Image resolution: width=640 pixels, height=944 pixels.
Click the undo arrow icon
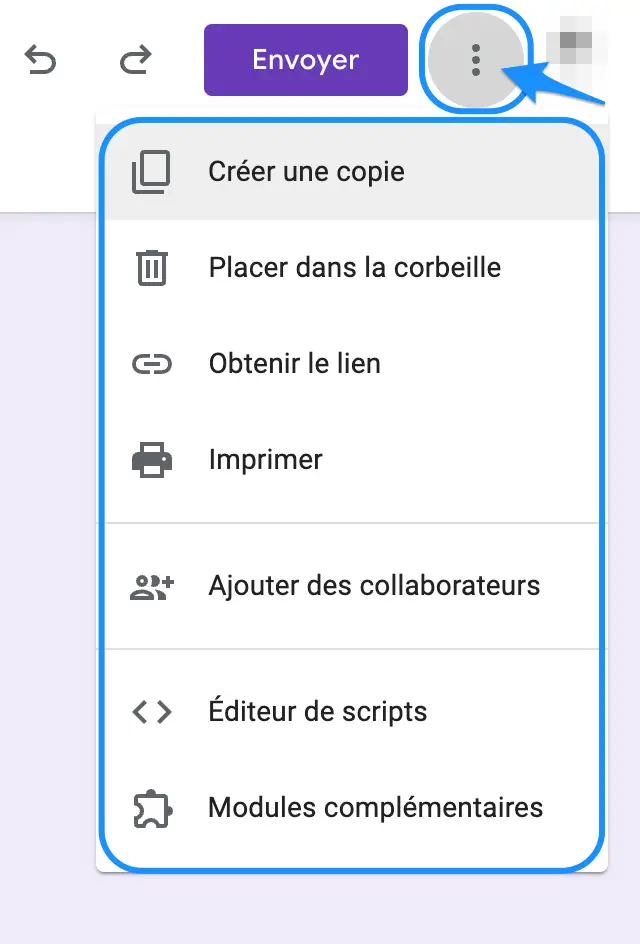click(x=40, y=60)
